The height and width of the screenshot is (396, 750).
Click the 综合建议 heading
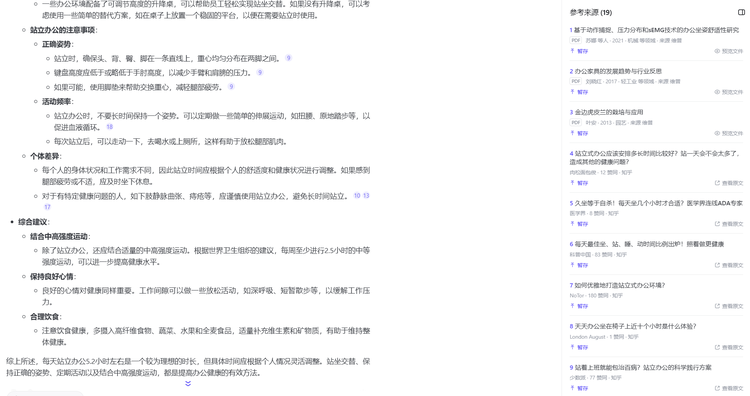point(33,221)
